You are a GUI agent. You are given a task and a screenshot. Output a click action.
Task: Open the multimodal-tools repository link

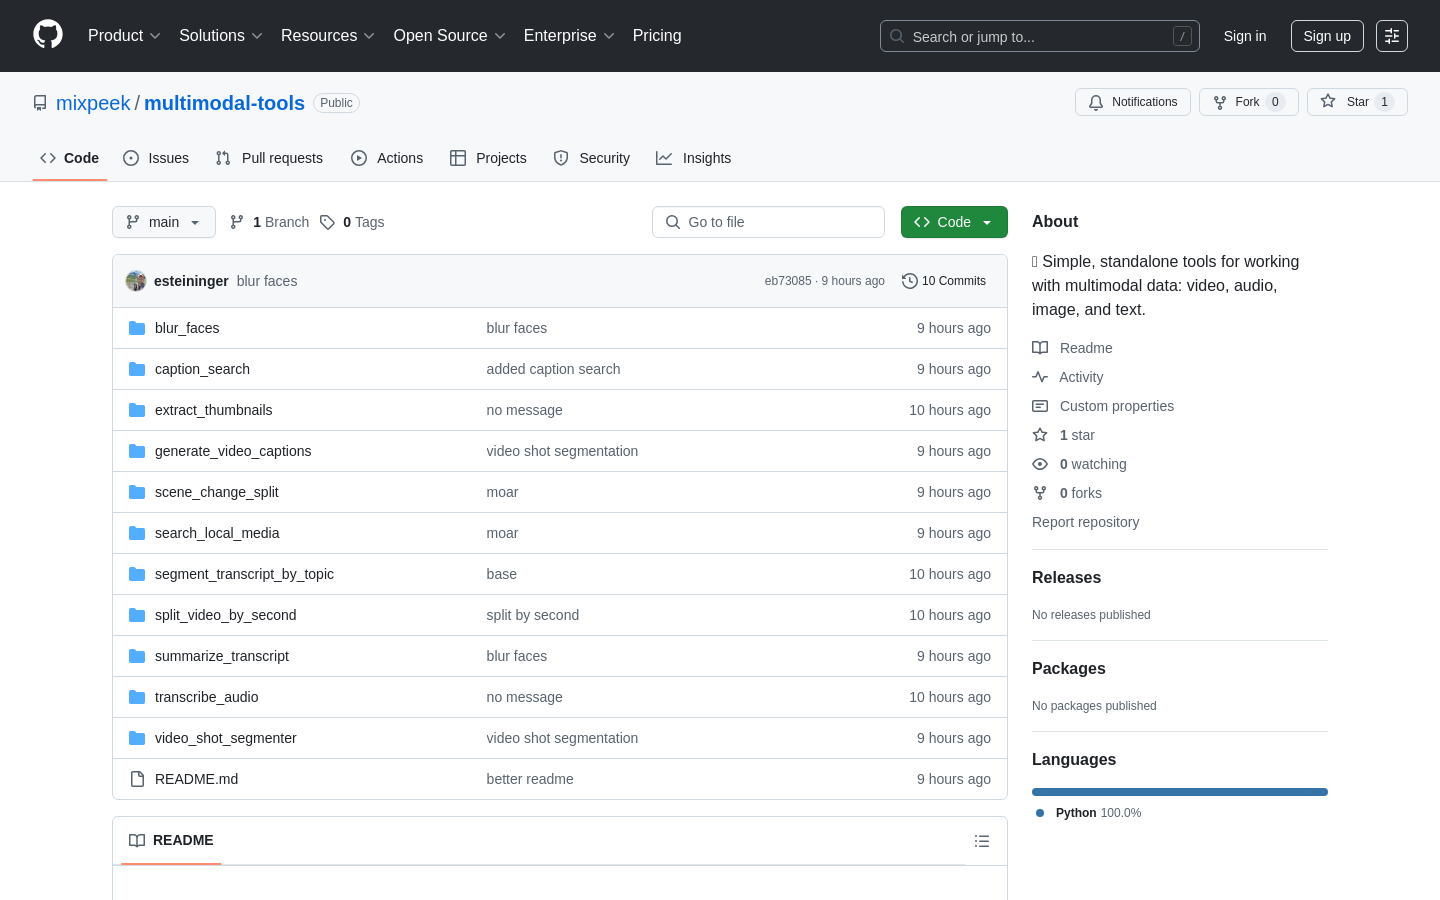(224, 103)
